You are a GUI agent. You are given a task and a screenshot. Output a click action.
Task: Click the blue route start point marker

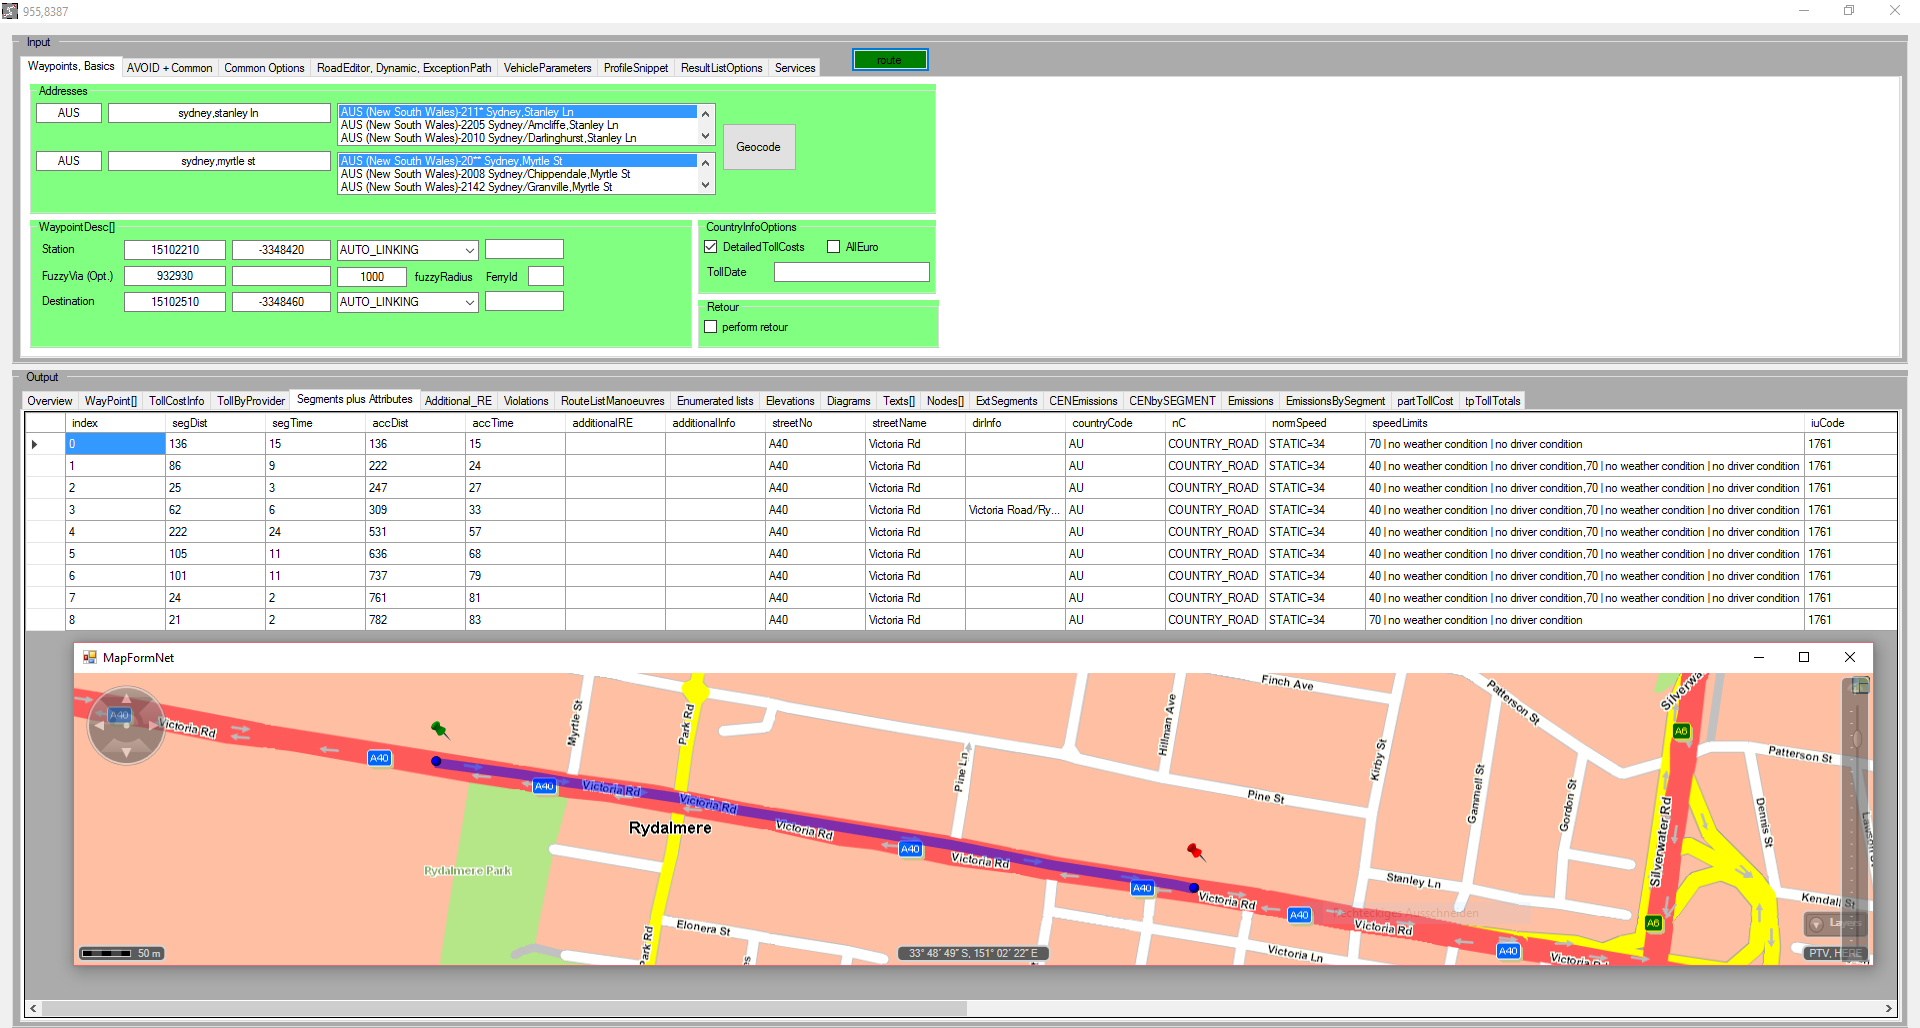point(436,761)
